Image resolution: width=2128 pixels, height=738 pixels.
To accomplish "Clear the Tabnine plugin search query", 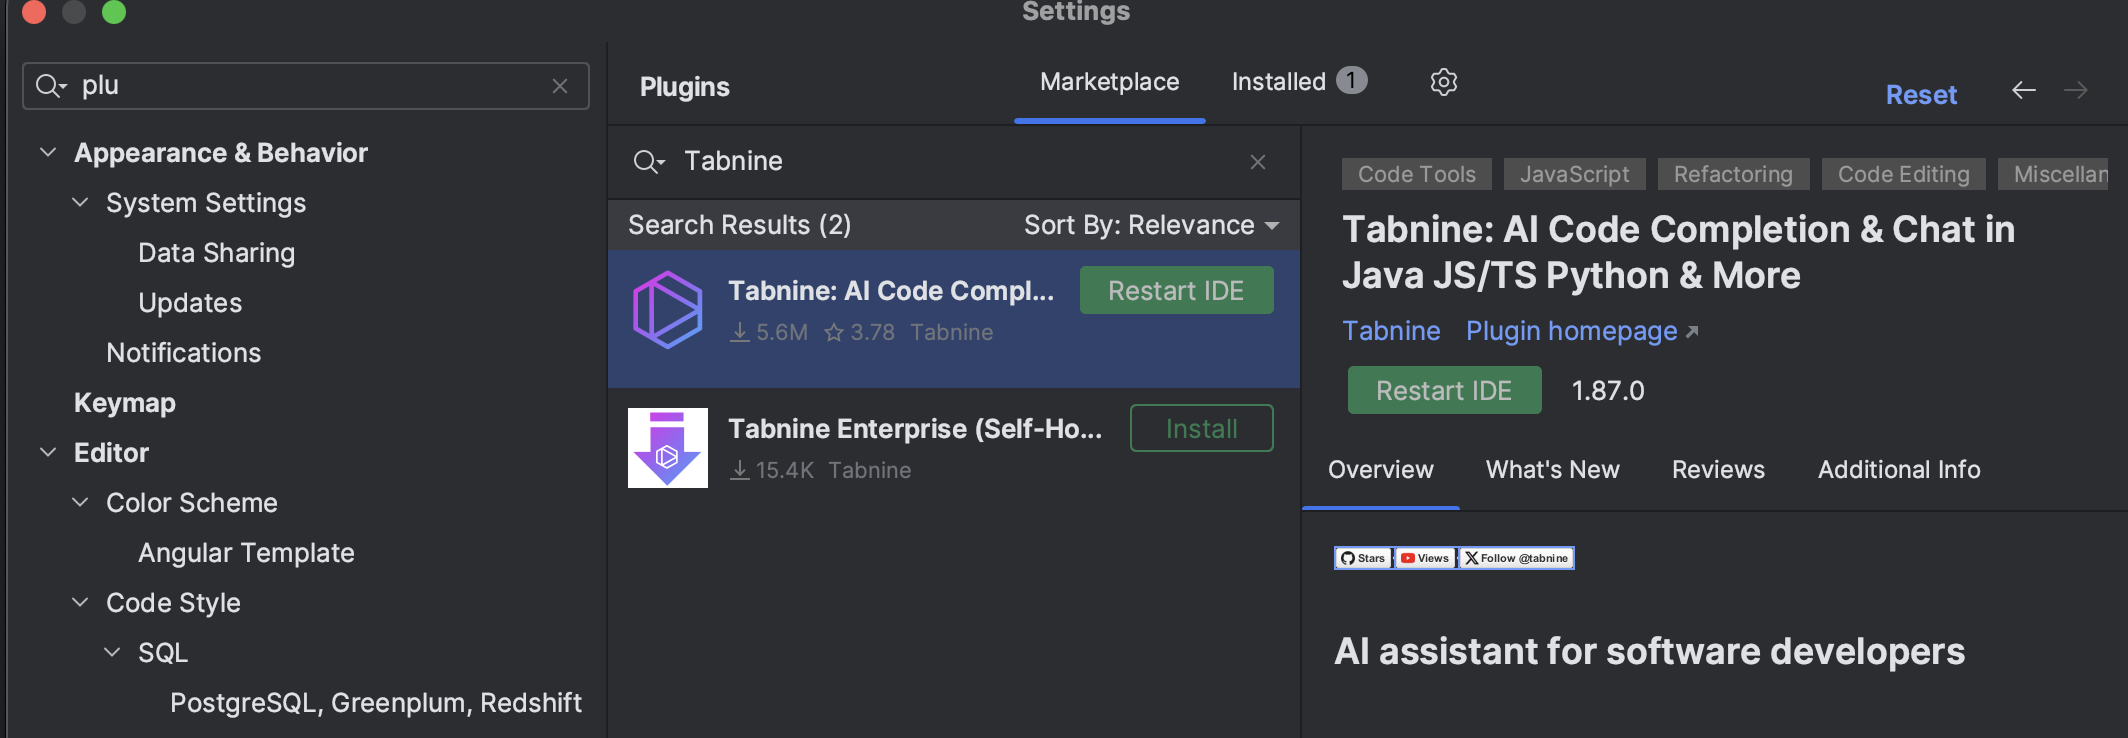I will coord(1258,162).
